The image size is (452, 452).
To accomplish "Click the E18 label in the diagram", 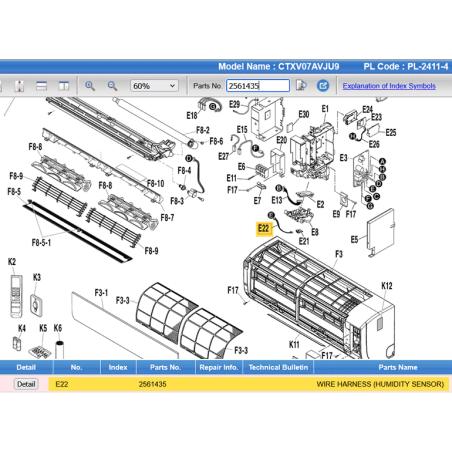I will pyautogui.click(x=192, y=116).
